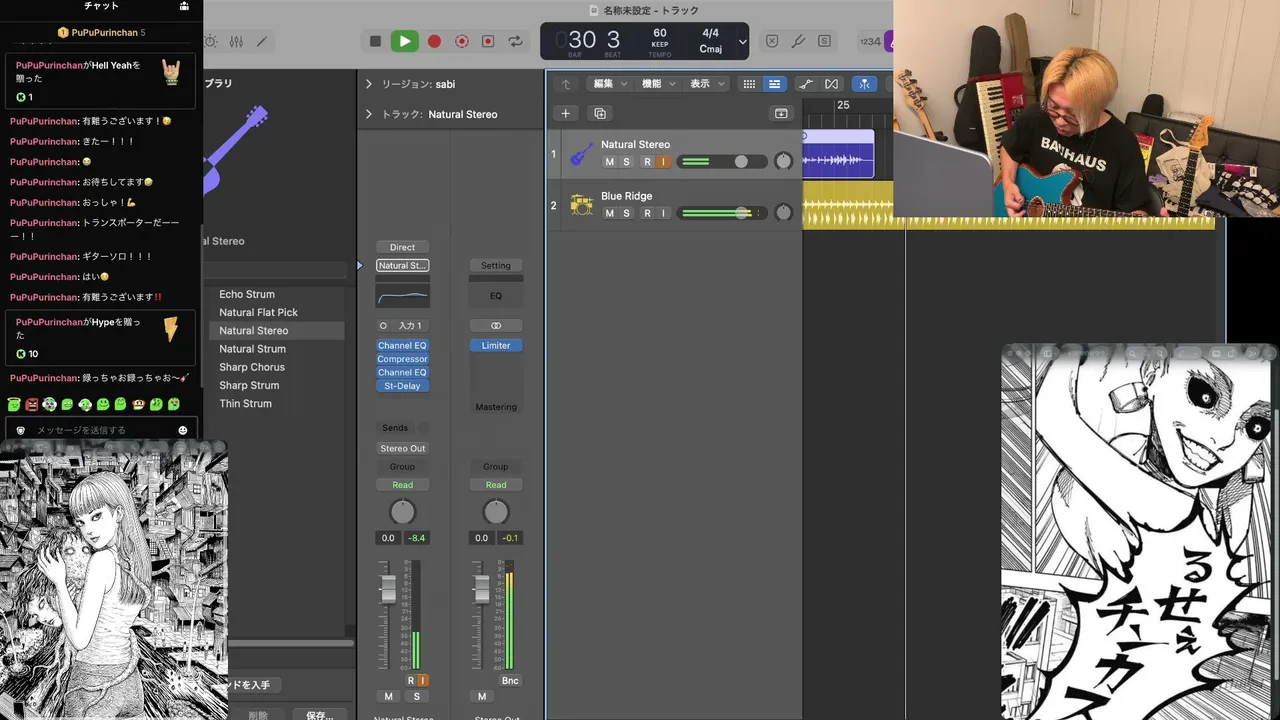Select Natural Flat Pick patch
The height and width of the screenshot is (720, 1280).
pyautogui.click(x=259, y=312)
